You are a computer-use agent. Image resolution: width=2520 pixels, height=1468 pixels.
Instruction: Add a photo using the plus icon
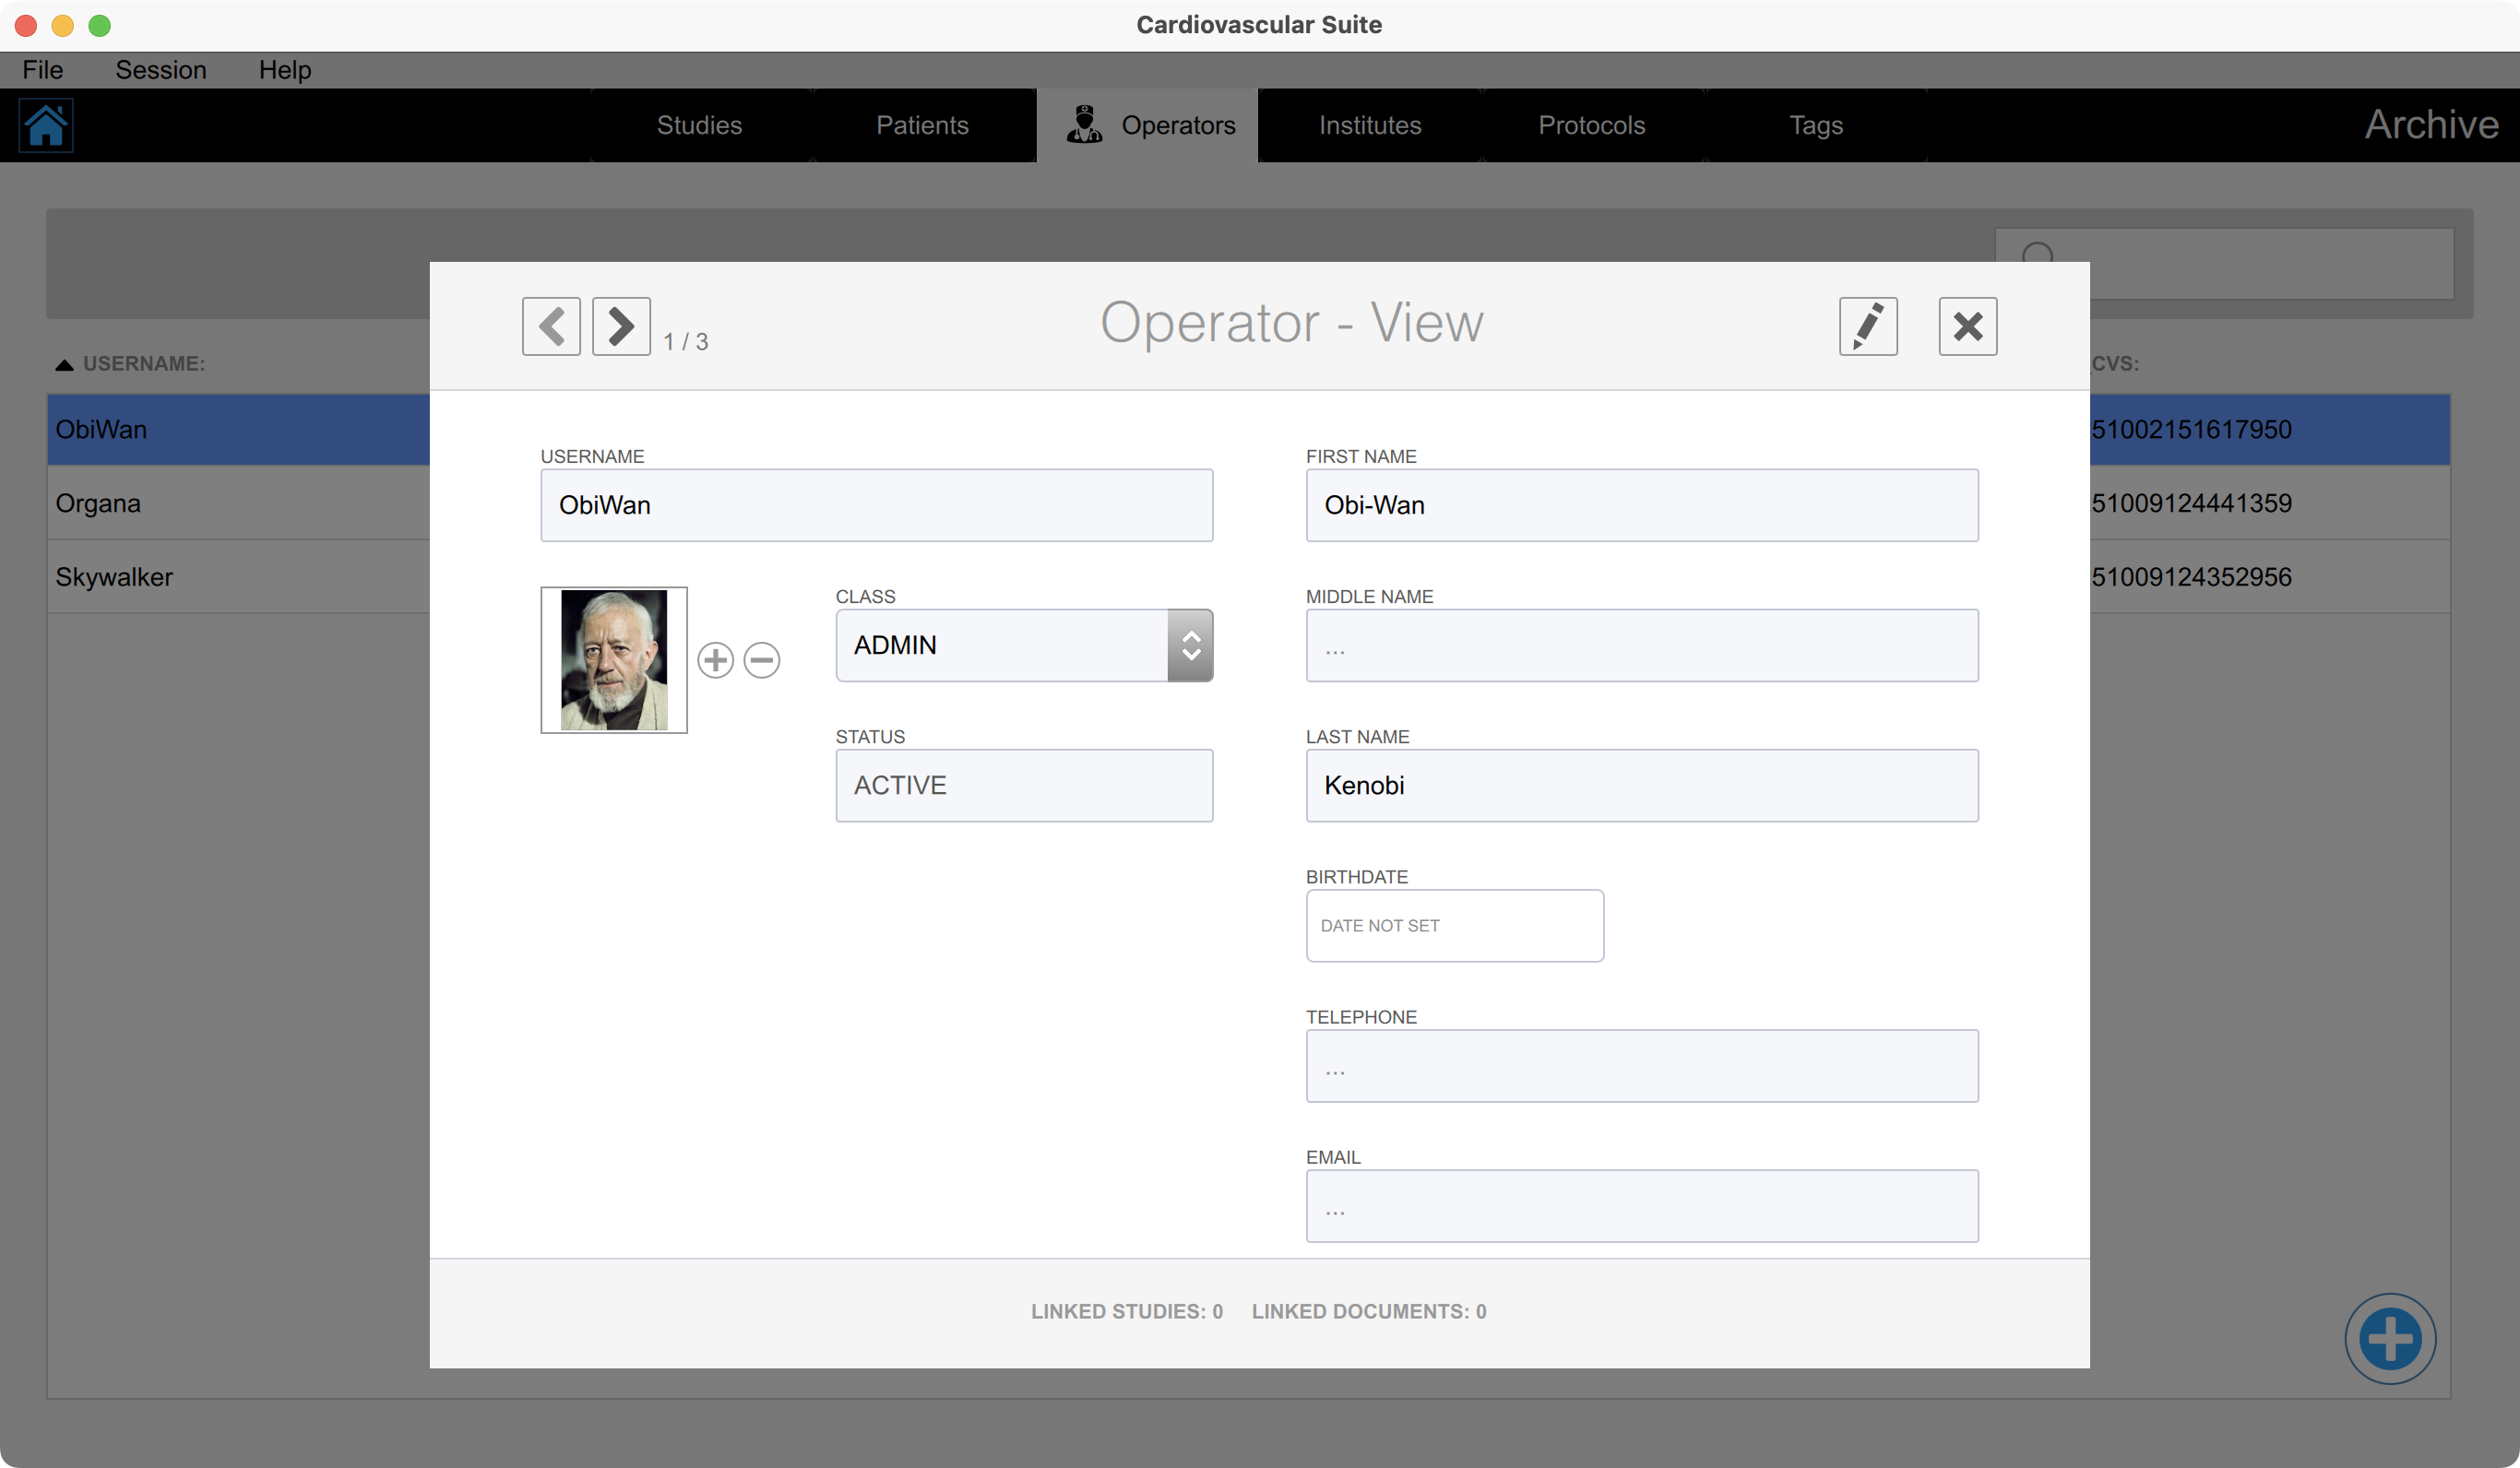click(x=715, y=660)
